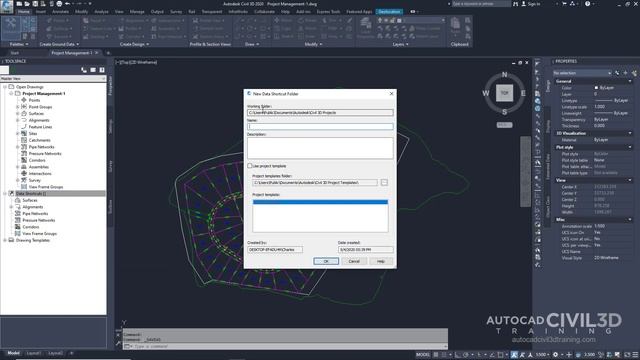
Task: Click the Description text box in dialog
Action: pos(320,148)
